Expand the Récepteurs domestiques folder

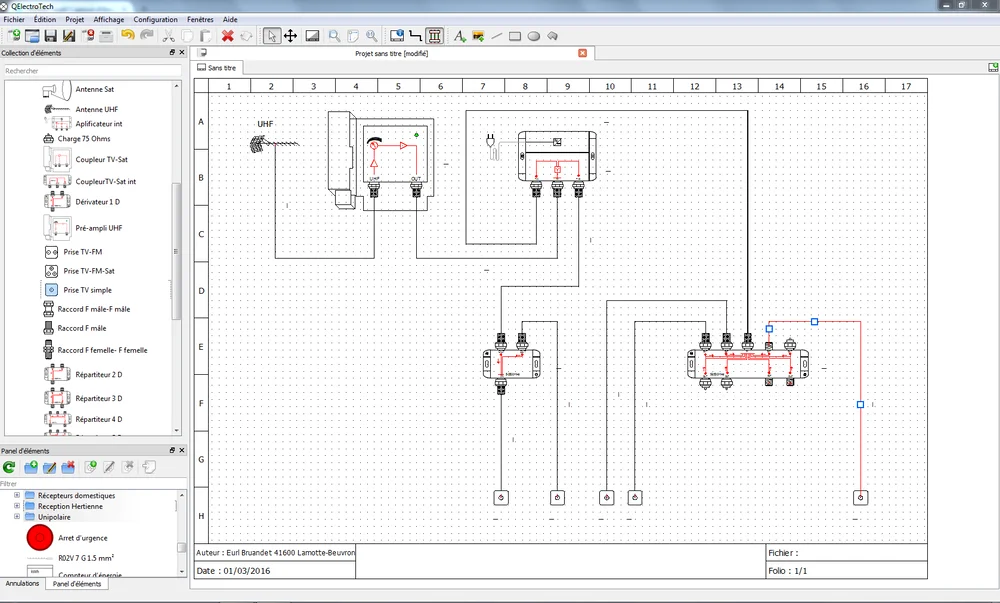17,496
